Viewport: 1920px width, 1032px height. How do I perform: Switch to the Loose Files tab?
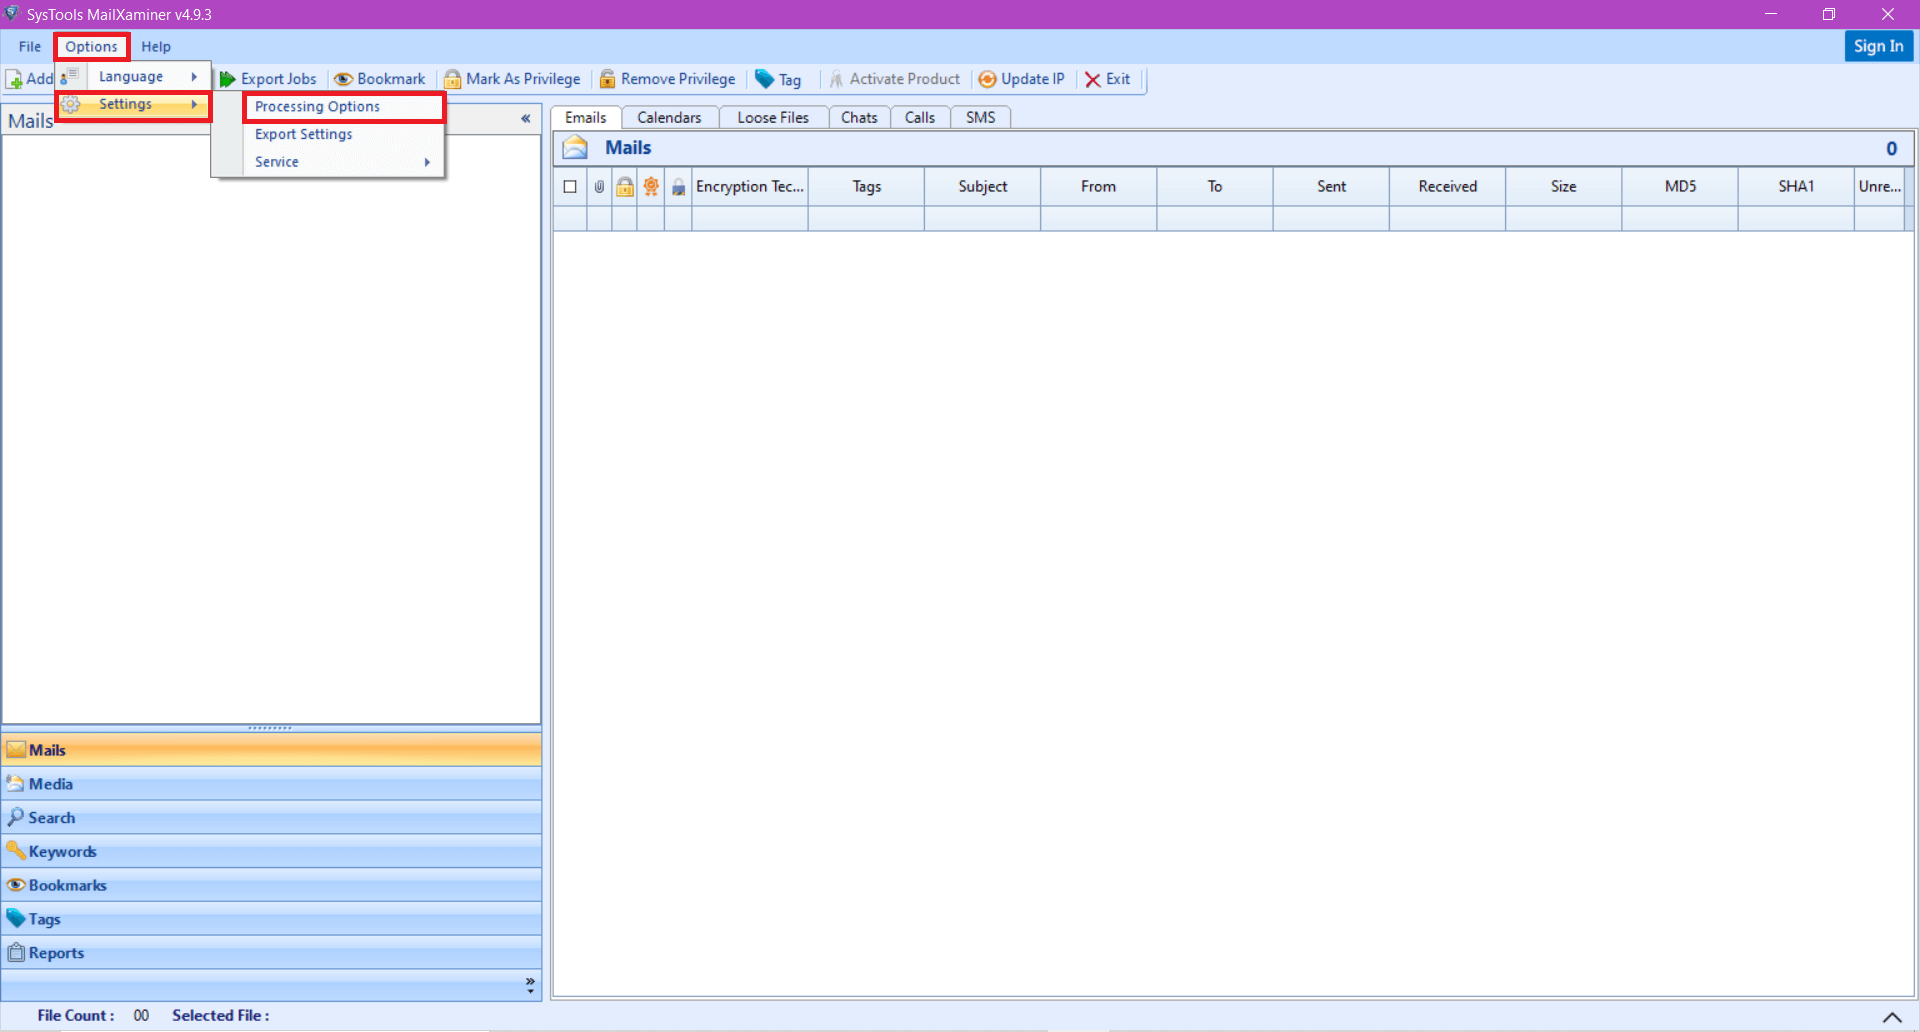tap(772, 118)
